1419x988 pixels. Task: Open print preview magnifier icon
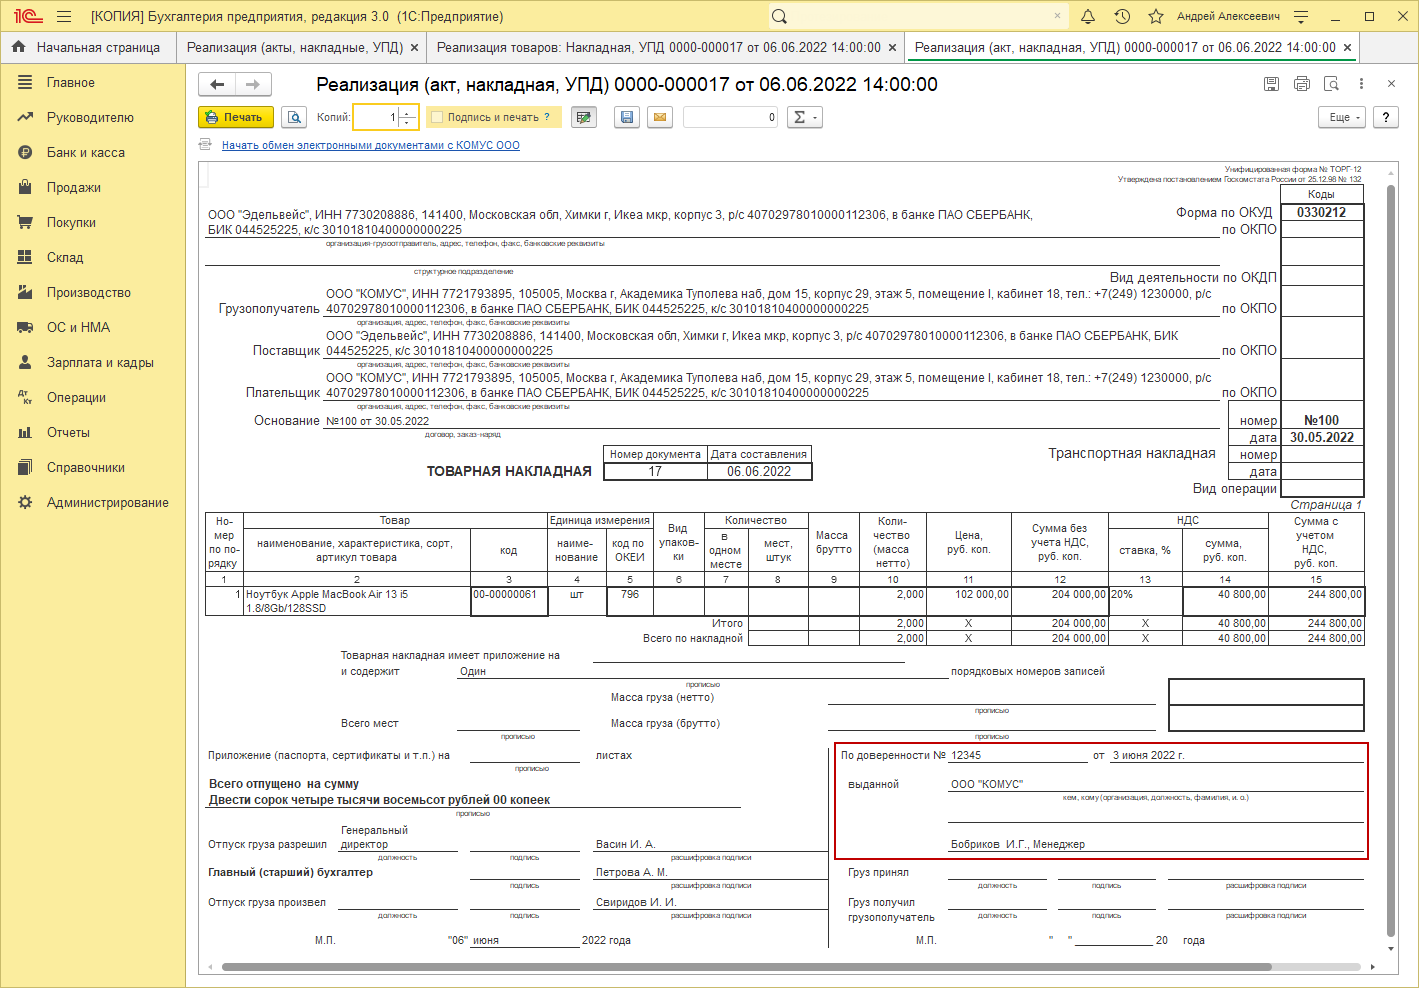tap(294, 117)
